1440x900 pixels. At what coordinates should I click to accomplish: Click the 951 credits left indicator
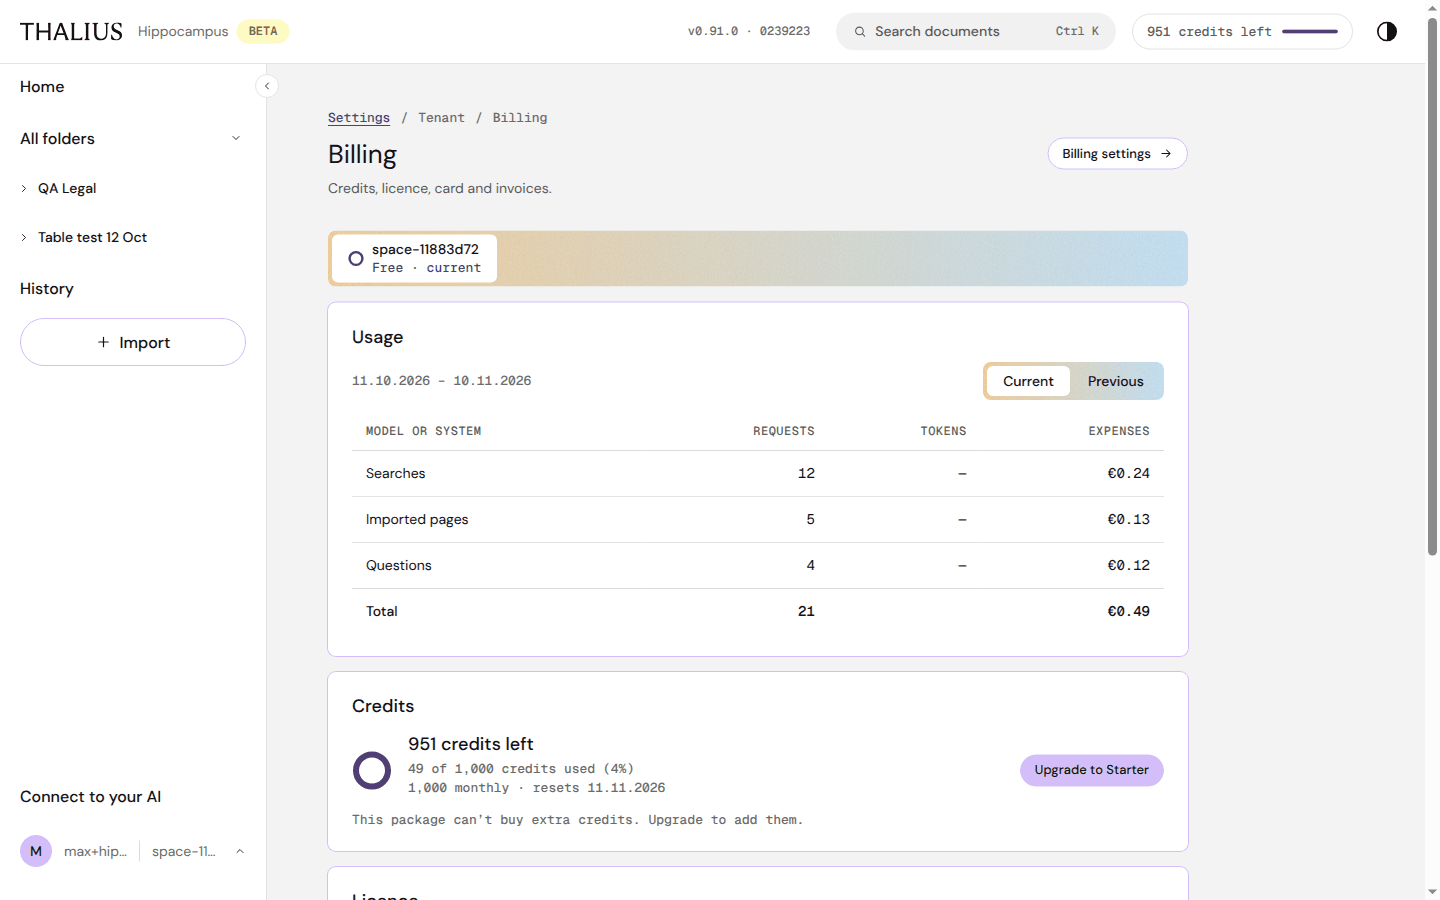(x=1242, y=32)
